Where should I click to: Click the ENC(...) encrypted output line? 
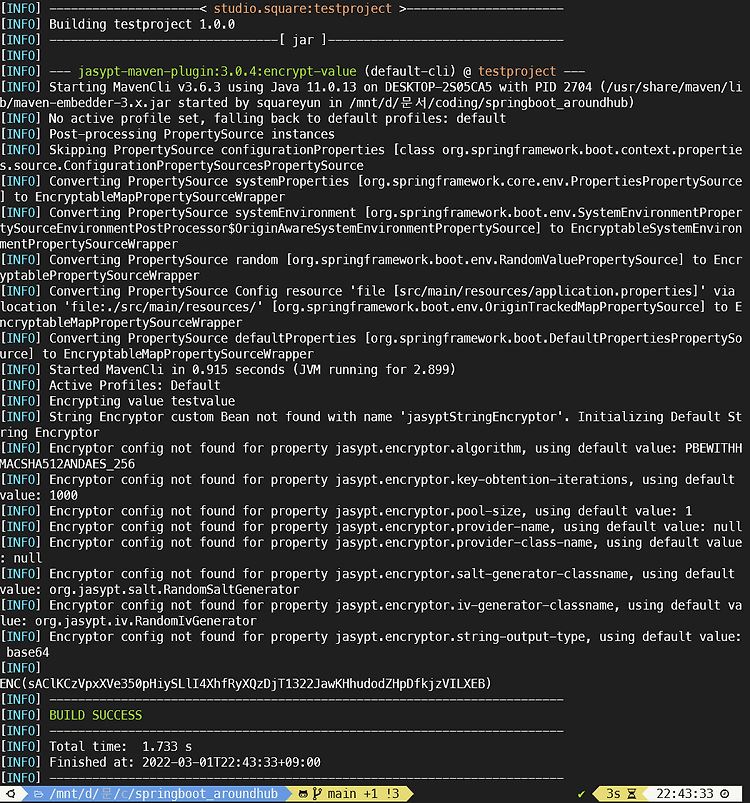tap(246, 684)
